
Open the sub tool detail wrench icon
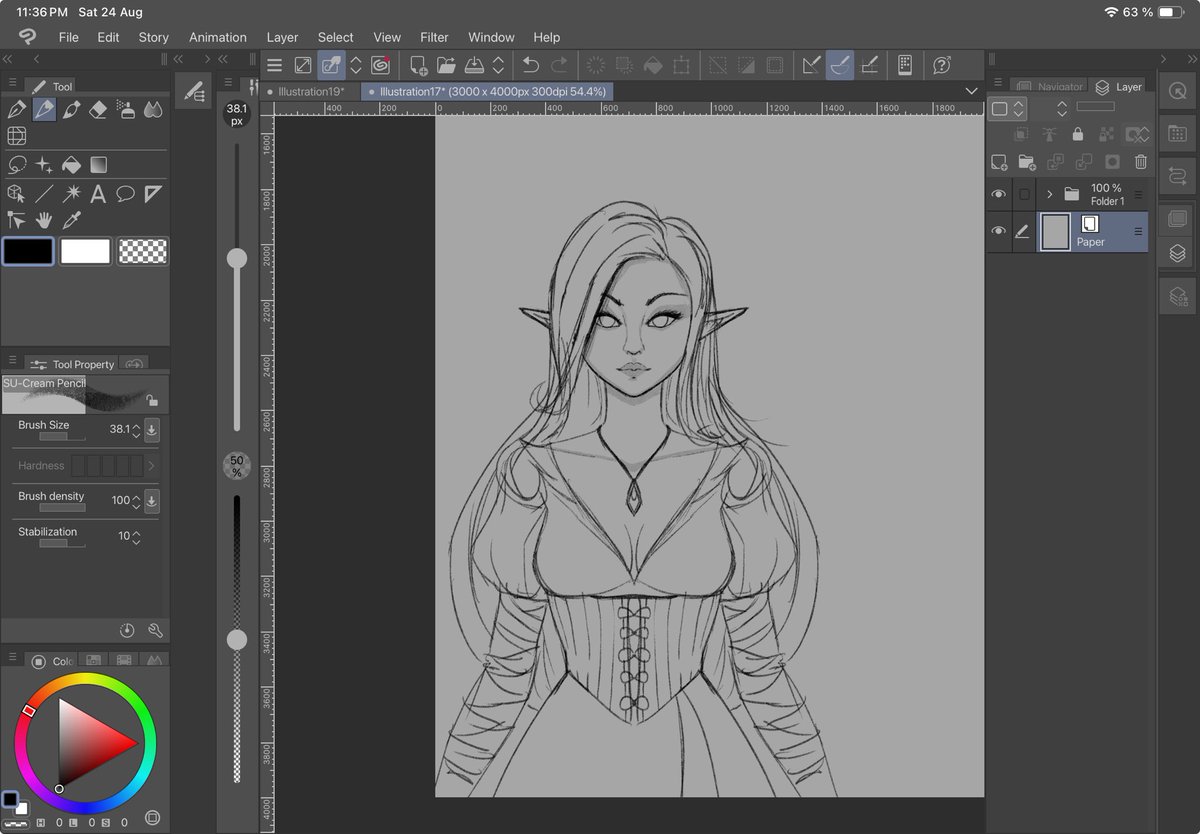point(155,630)
